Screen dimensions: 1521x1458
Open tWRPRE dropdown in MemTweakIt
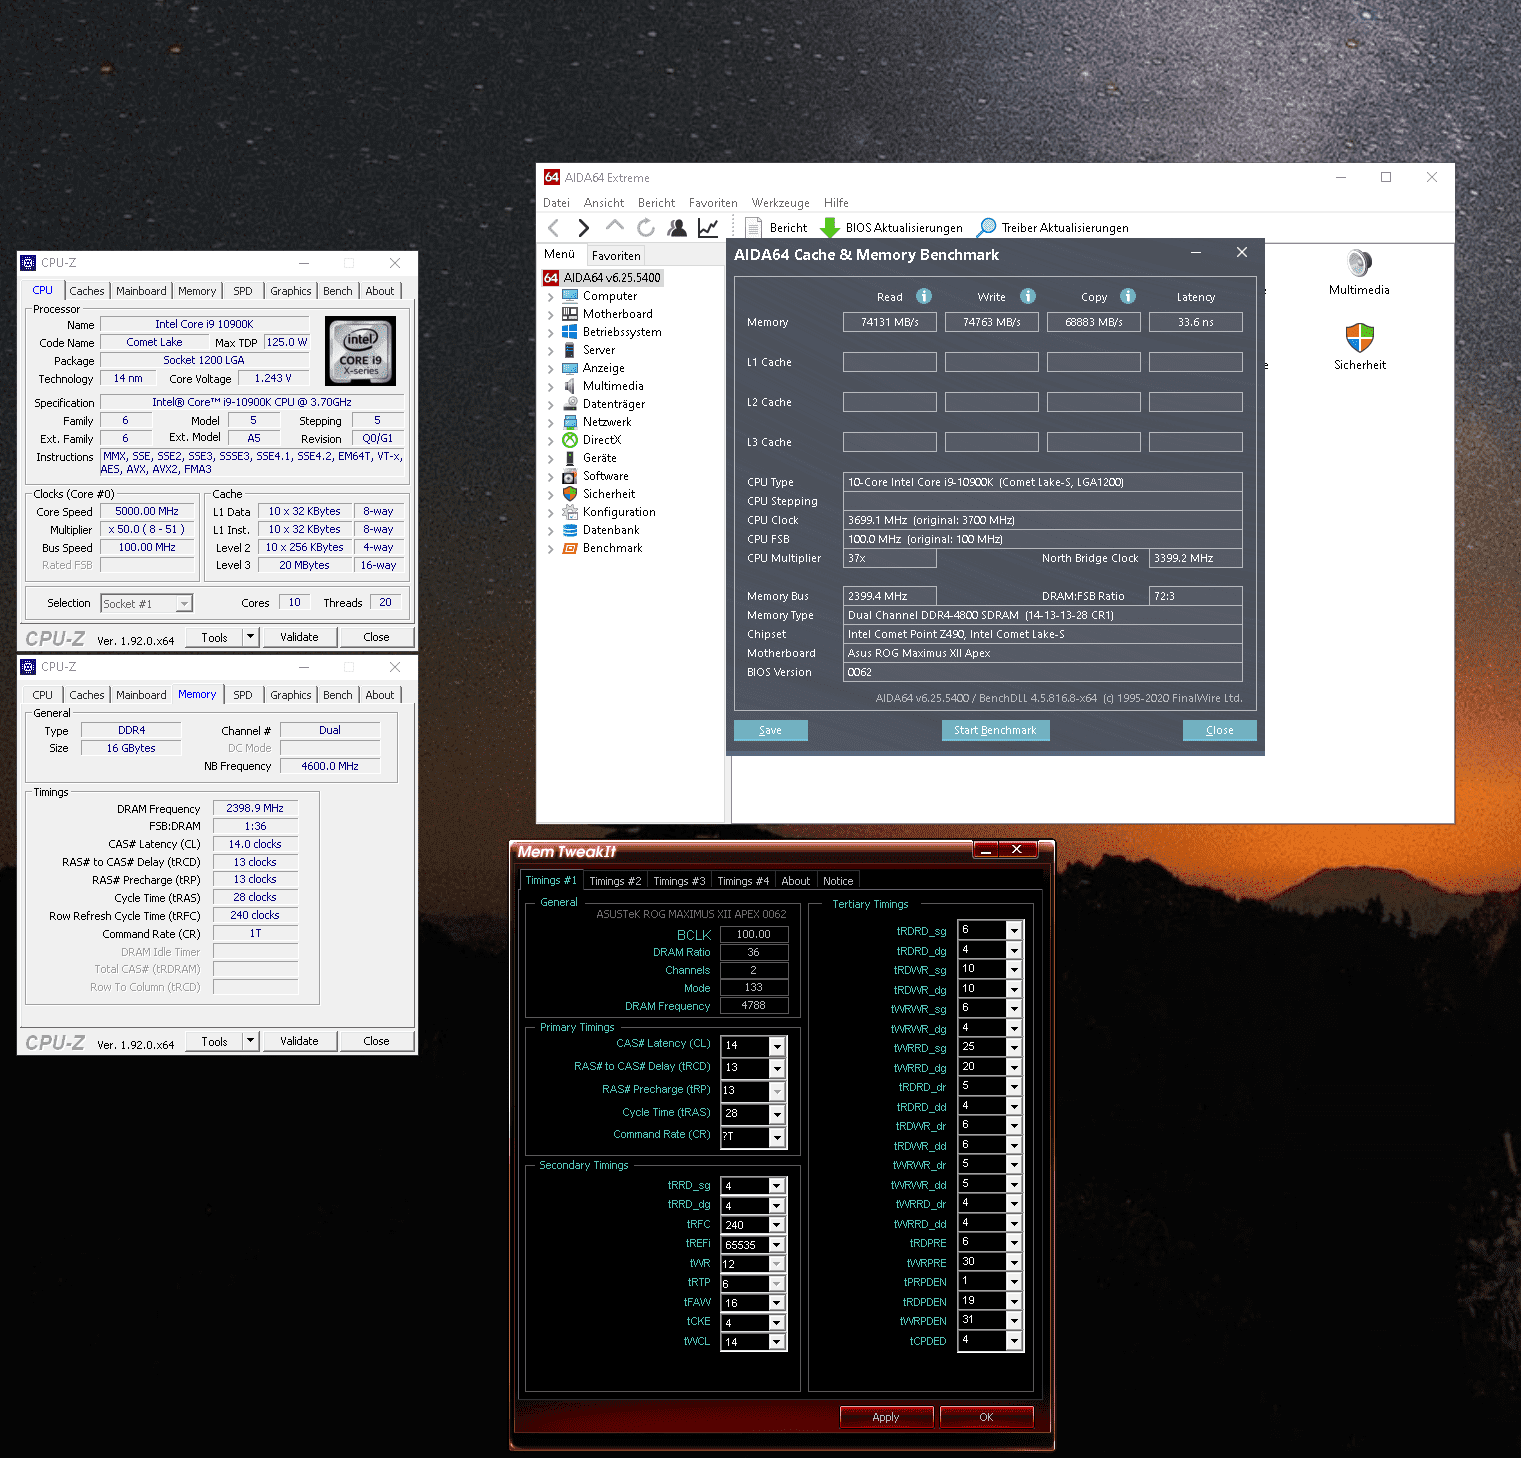1014,1262
